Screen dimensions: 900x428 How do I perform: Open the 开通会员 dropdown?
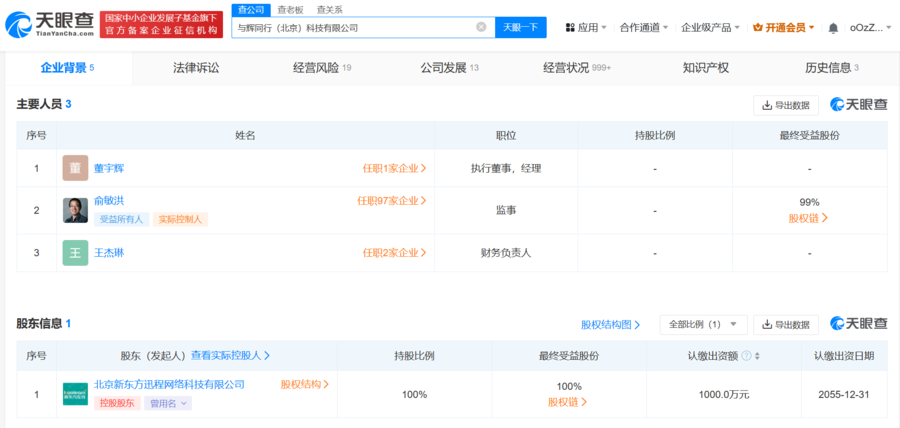(x=783, y=28)
